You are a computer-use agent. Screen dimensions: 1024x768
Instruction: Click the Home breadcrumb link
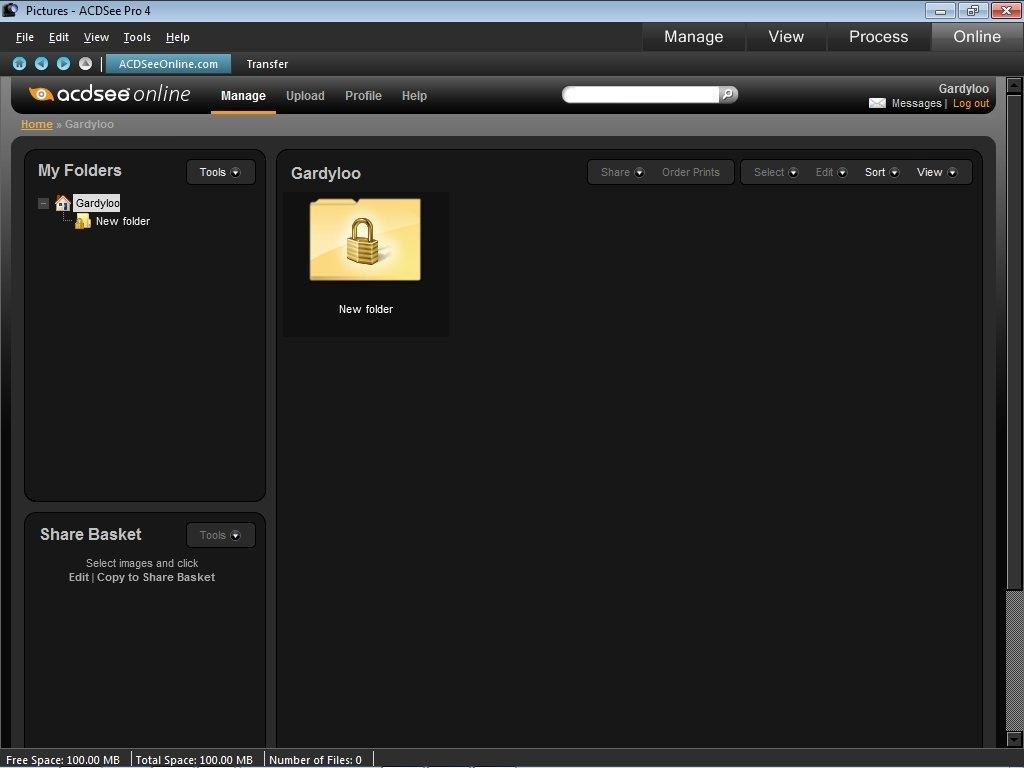(37, 124)
